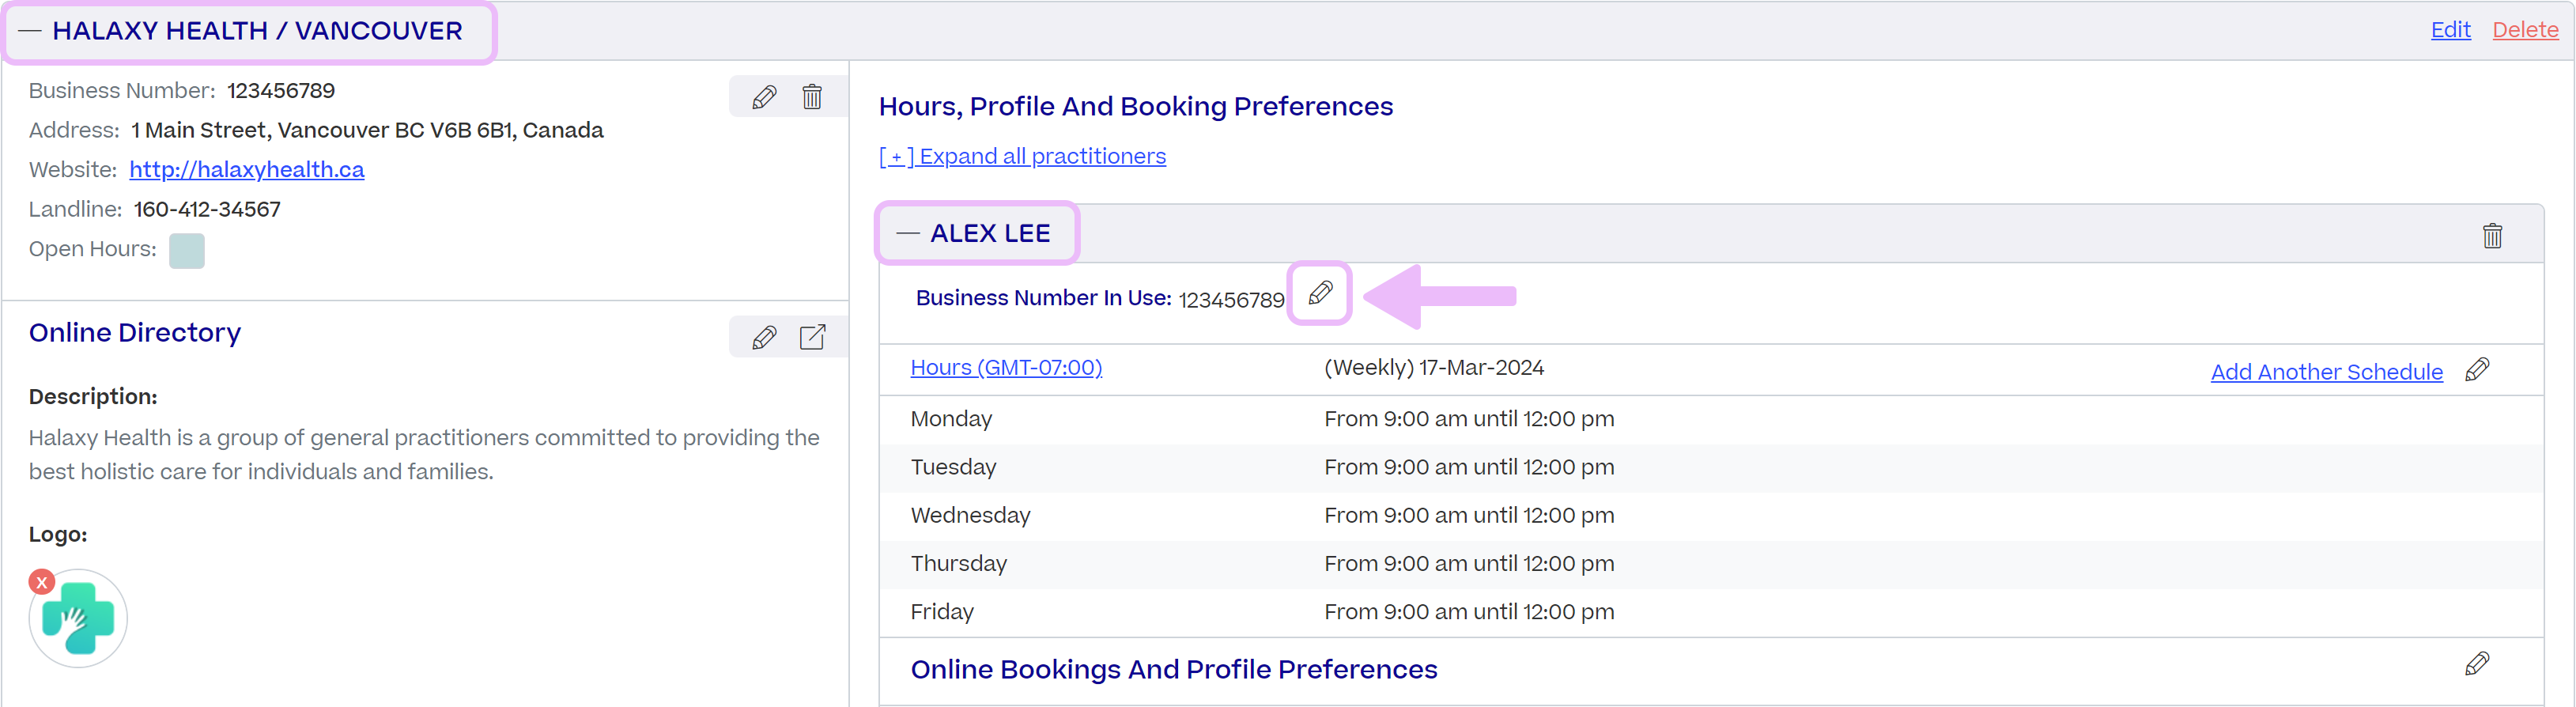This screenshot has width=2576, height=707.
Task: Open the Hours (GMT-07:00) link
Action: (1005, 368)
